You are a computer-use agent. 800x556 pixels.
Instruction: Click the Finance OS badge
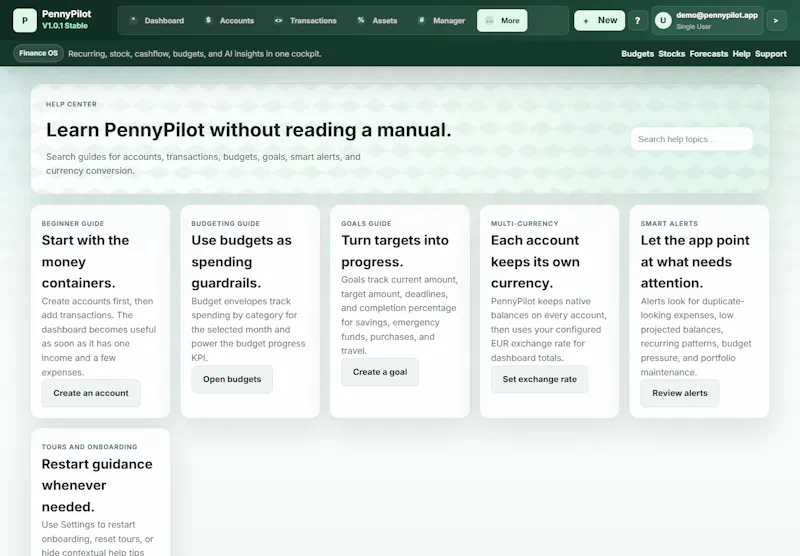[38, 53]
